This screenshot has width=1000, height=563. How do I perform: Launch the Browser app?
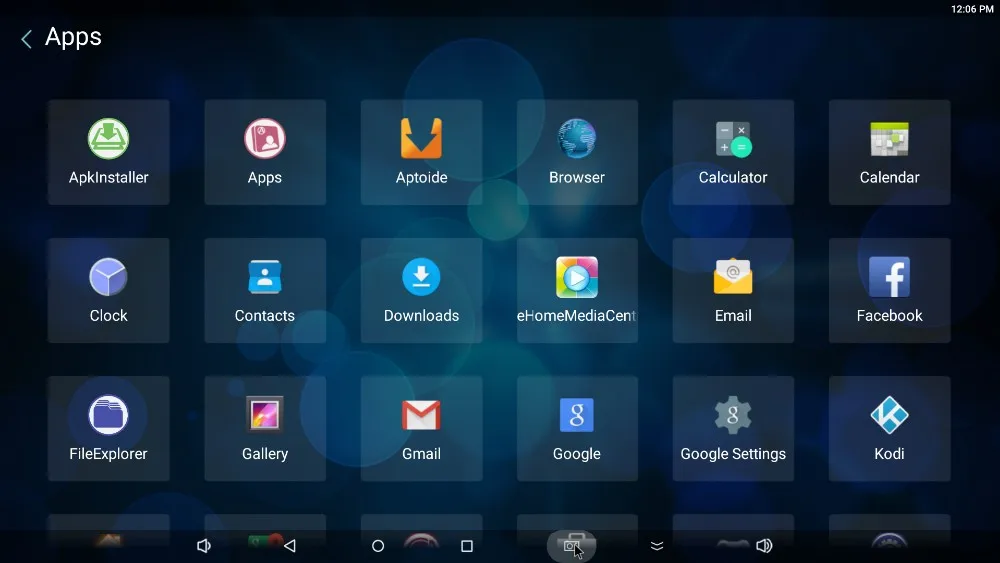(577, 152)
